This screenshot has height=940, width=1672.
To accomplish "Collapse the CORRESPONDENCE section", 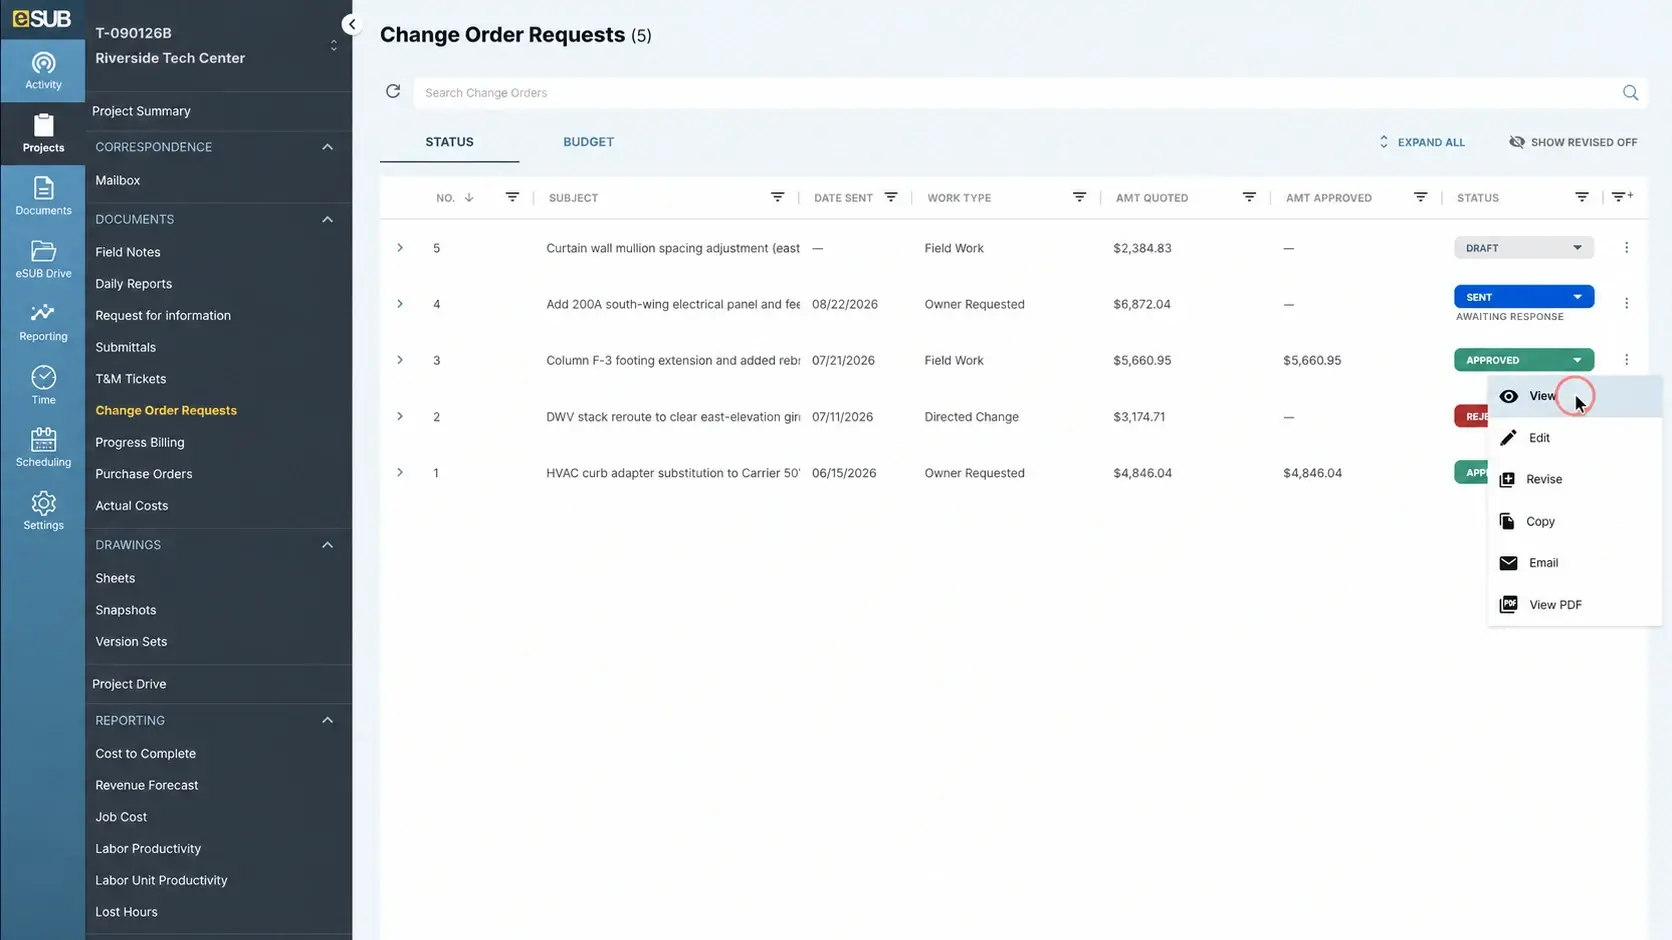I will (327, 147).
